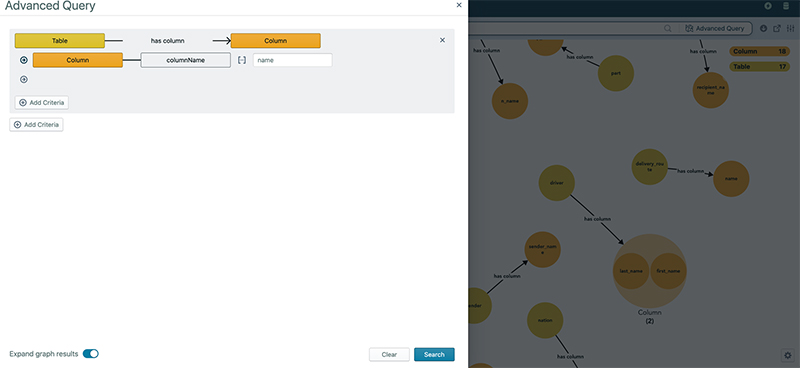This screenshot has height=368, width=800.
Task: Click the magnifier search icon in toolbar
Action: tap(667, 29)
